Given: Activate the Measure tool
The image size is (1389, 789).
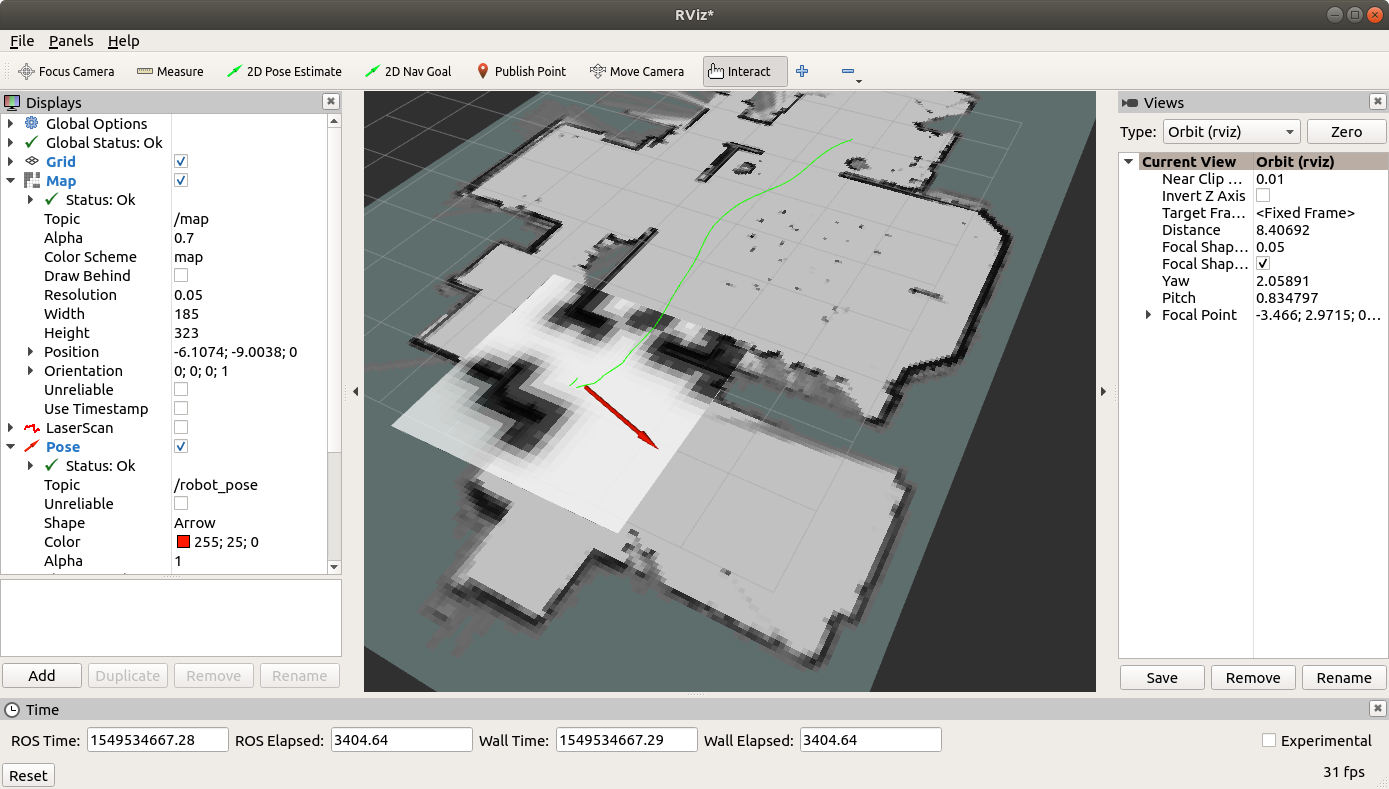Looking at the screenshot, I should (x=170, y=71).
